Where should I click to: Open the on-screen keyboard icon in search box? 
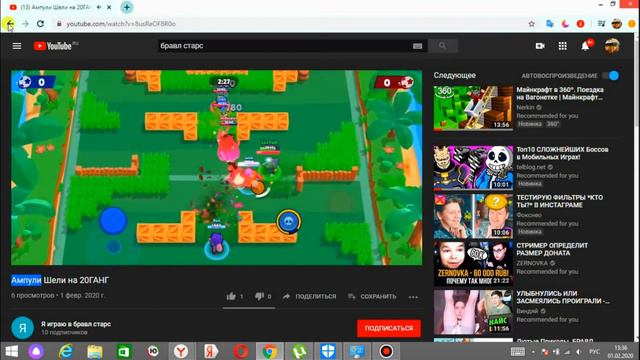[417, 46]
